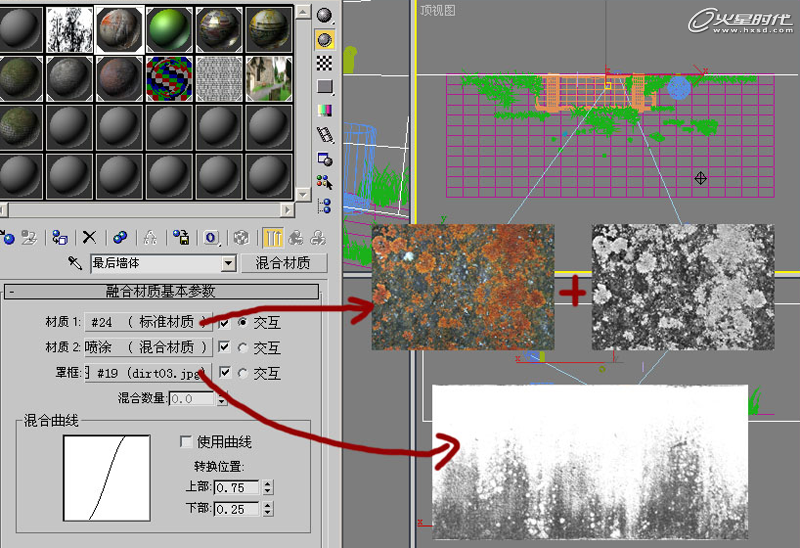
Task: Click the Get Material icon
Action: tap(8, 237)
